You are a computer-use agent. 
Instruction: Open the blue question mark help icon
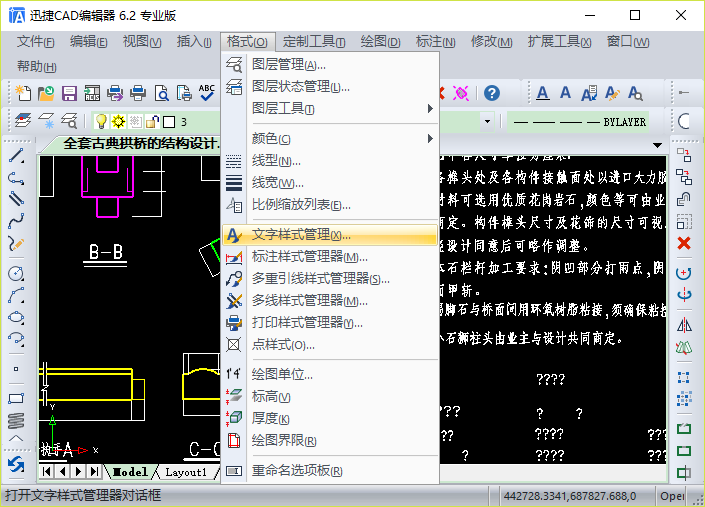[x=492, y=93]
